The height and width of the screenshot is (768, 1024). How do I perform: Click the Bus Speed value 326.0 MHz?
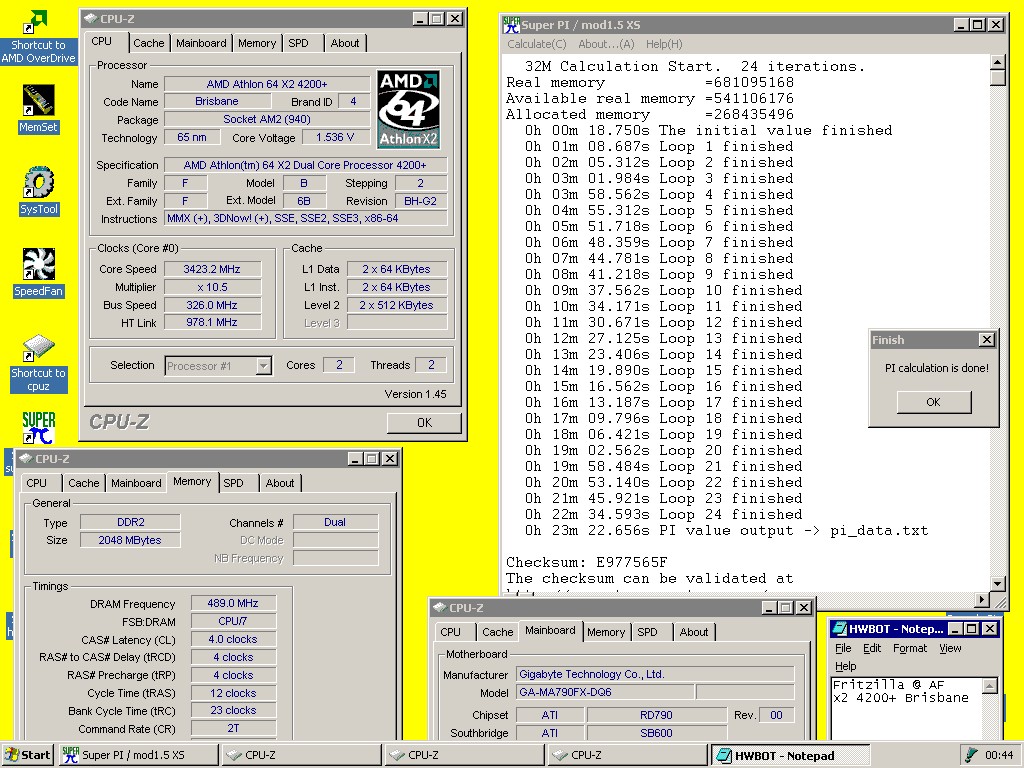(x=212, y=305)
